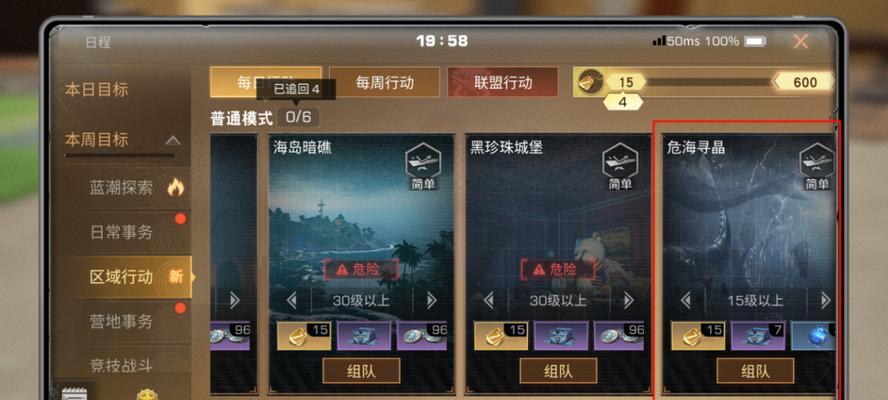Click the silver coins reward in 海岛暗礁 card

pos(424,335)
